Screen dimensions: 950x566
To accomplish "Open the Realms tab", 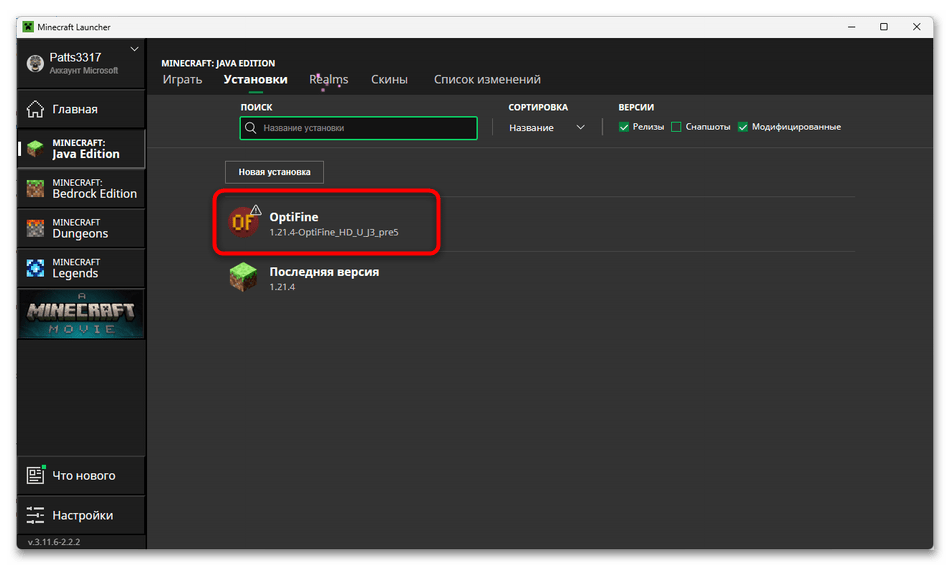I will tap(328, 79).
